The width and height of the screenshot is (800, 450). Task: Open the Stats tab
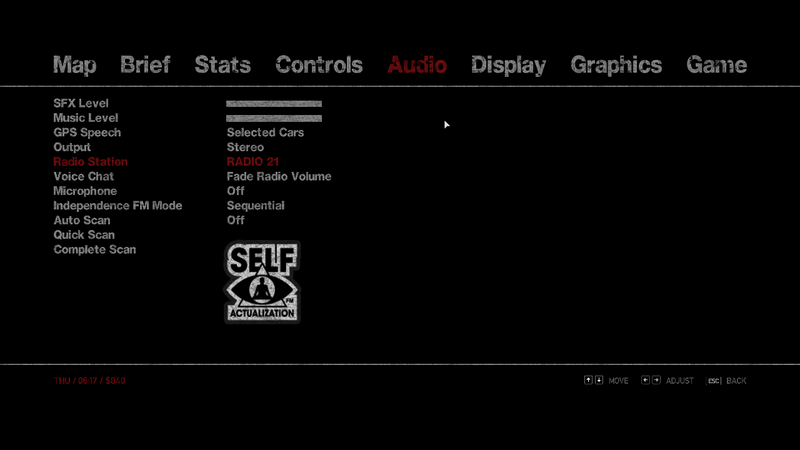coord(222,65)
